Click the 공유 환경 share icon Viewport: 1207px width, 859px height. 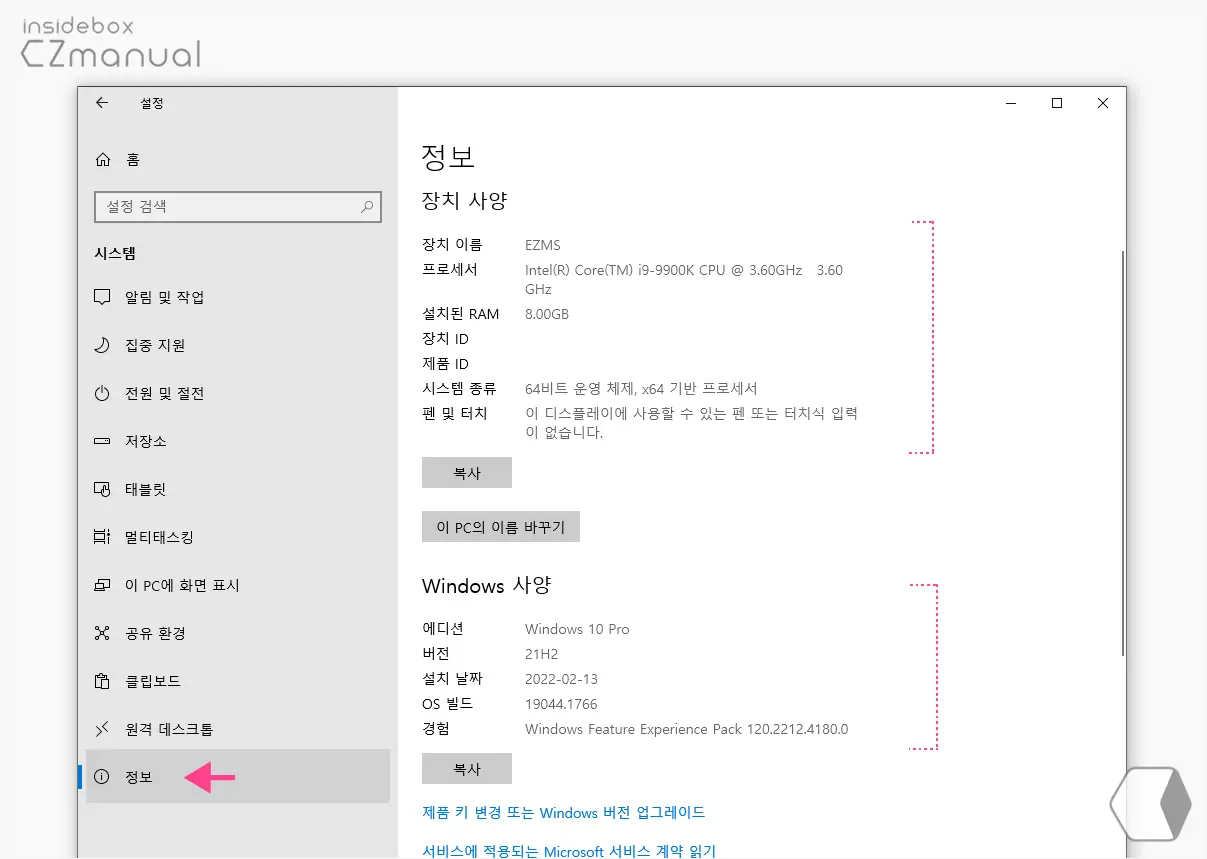(102, 633)
